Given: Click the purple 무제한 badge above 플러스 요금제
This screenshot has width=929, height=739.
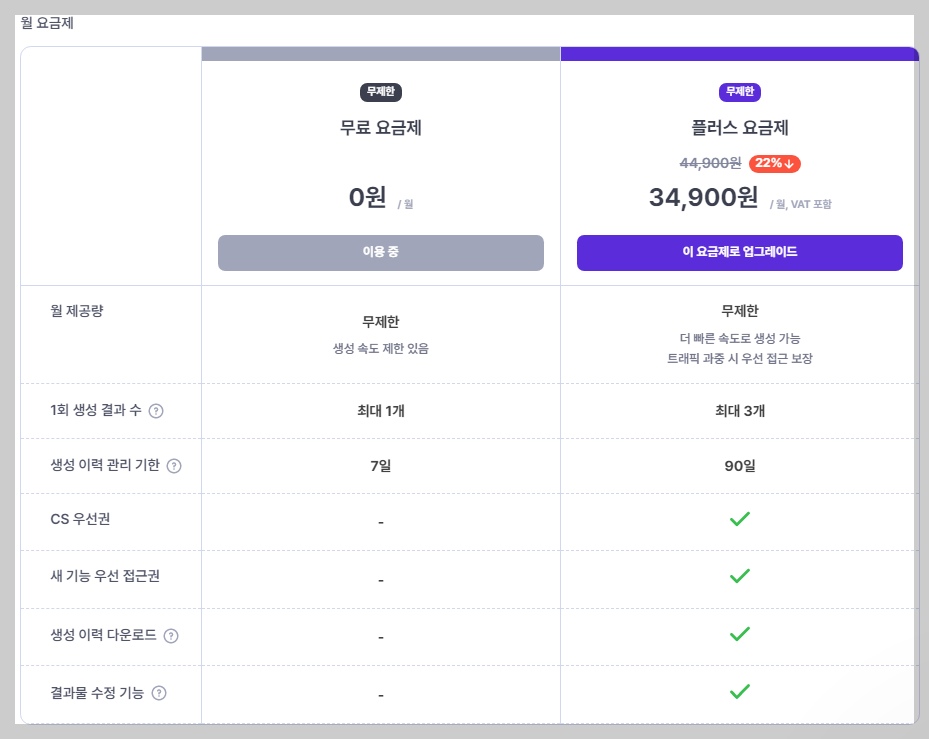Looking at the screenshot, I should 739,92.
